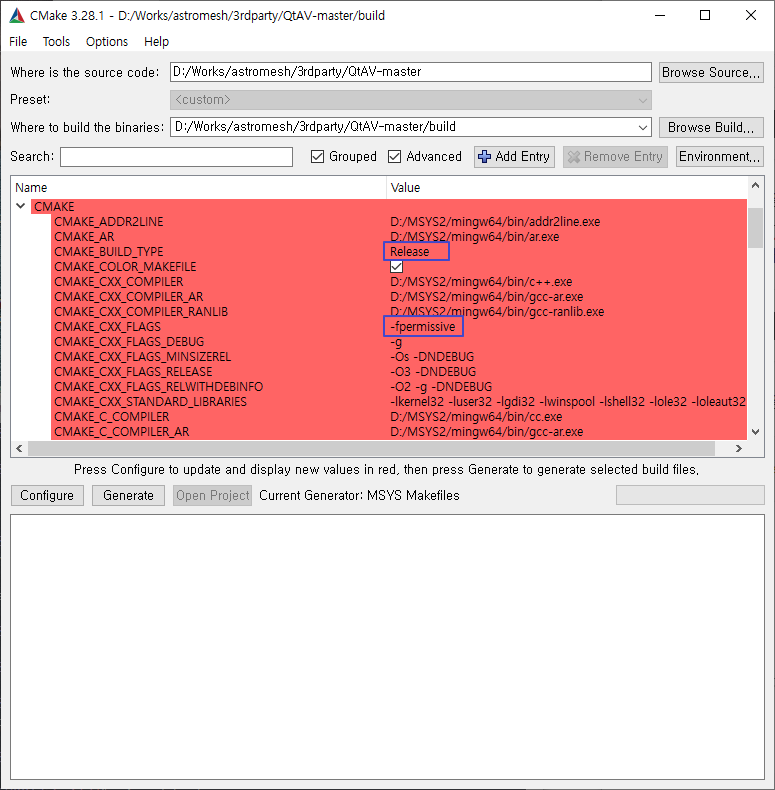Open the Options menu
This screenshot has height=790, width=775.
click(107, 42)
